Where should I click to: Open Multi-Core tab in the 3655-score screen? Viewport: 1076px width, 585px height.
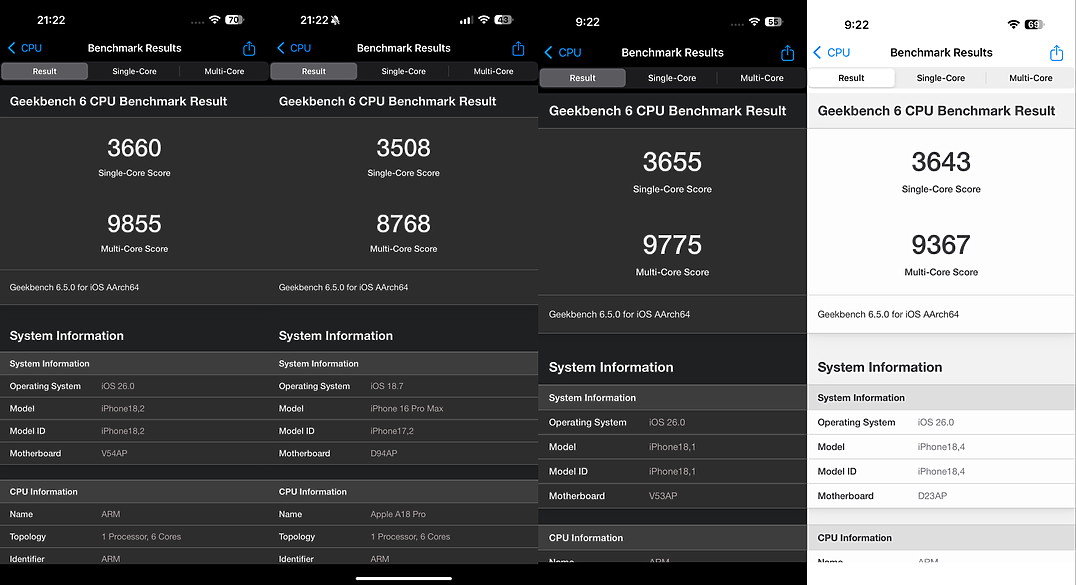pyautogui.click(x=762, y=78)
